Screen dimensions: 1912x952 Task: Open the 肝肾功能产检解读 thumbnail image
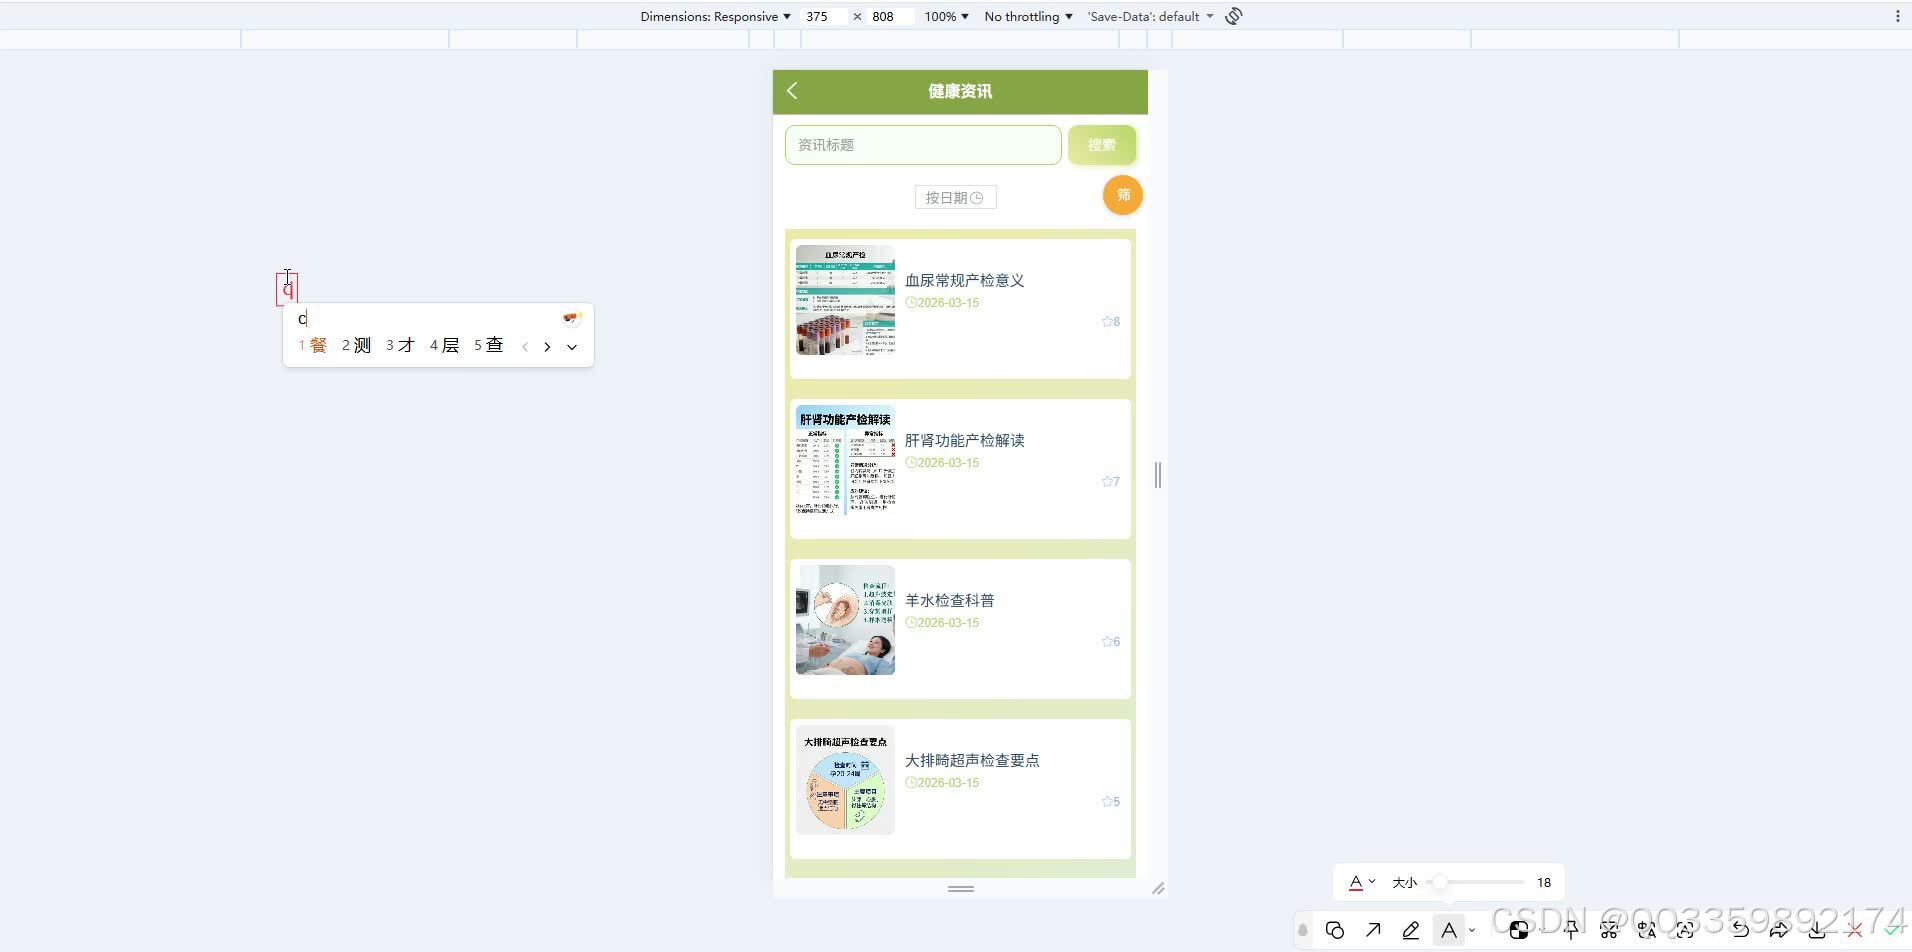[845, 460]
